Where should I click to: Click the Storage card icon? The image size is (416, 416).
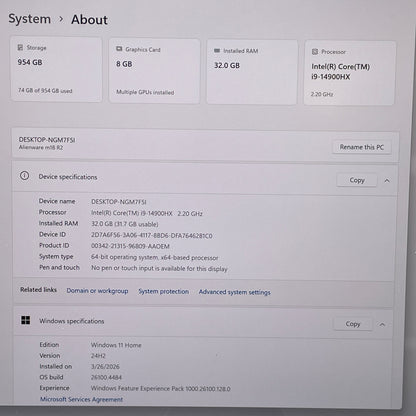click(20, 47)
